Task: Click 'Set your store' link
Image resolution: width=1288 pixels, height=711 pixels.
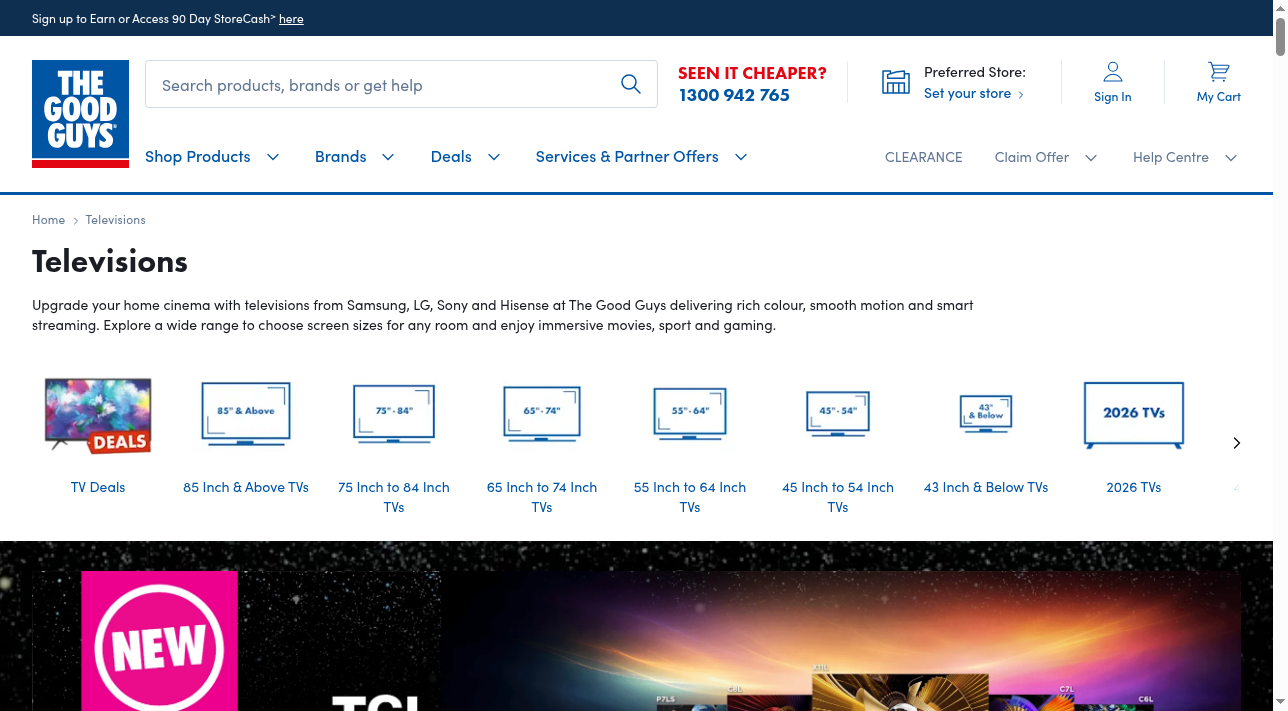Action: [974, 93]
